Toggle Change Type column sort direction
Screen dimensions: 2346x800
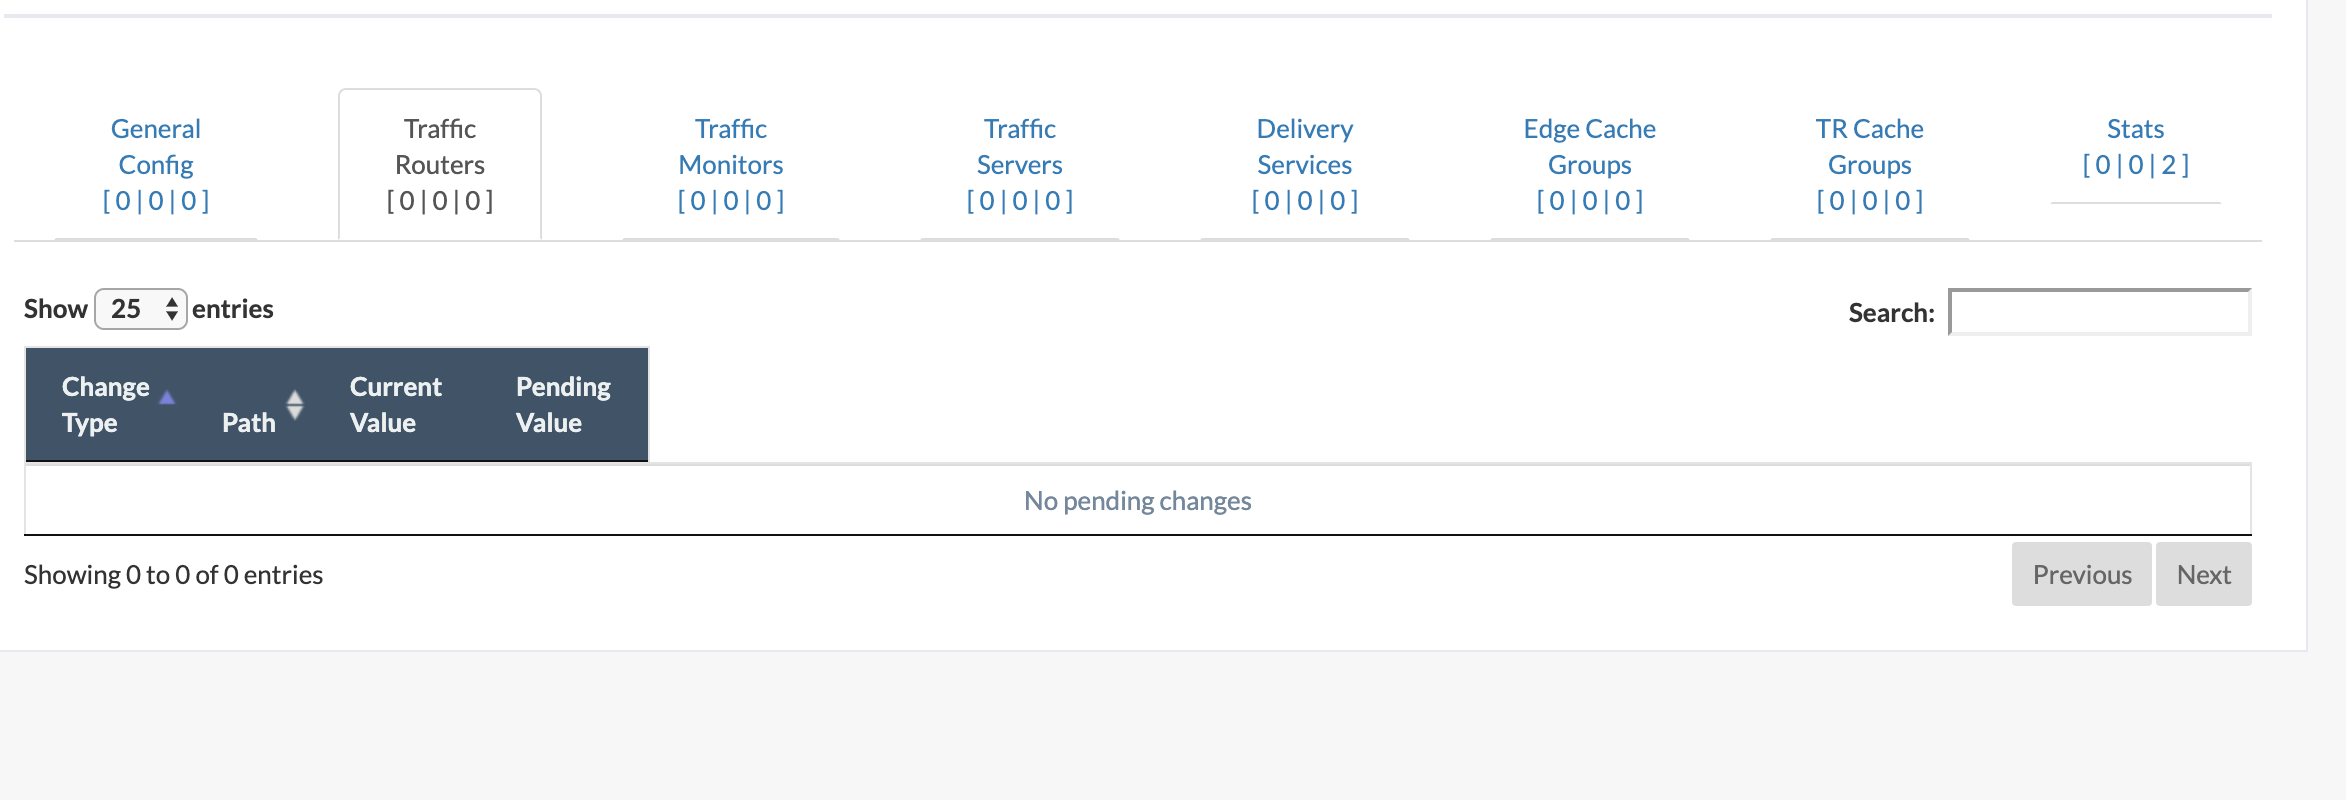click(x=105, y=404)
